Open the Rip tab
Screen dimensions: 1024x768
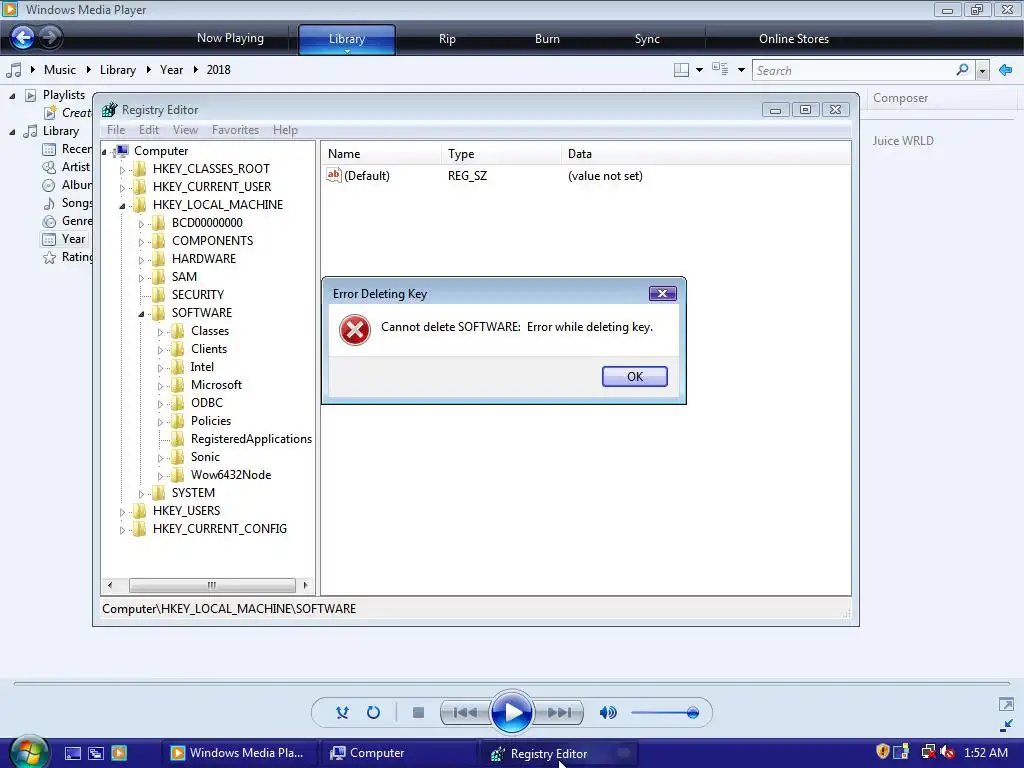tap(447, 39)
